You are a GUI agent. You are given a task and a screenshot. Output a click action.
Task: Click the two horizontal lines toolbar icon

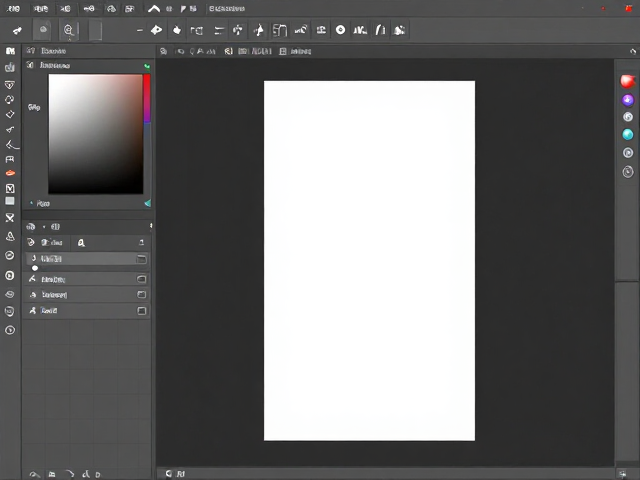coord(219,30)
